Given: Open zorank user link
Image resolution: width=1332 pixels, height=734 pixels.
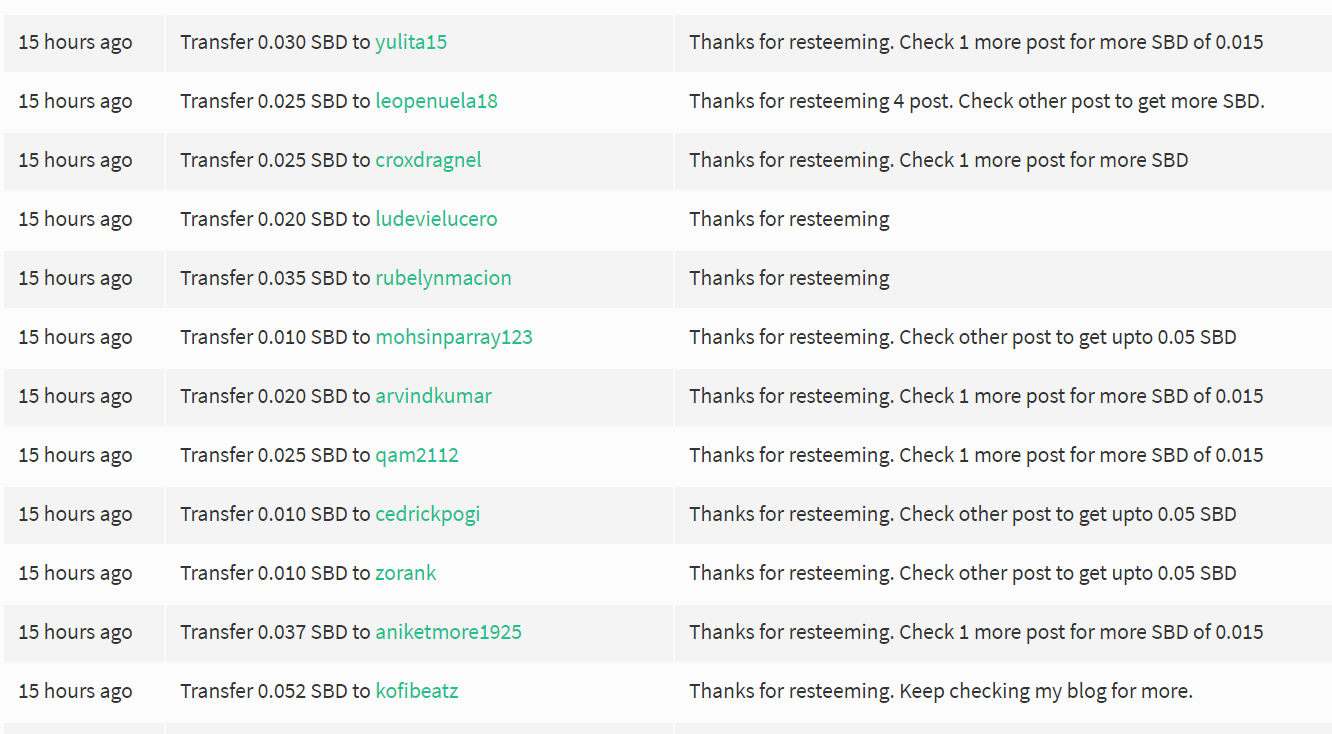Looking at the screenshot, I should [x=405, y=573].
